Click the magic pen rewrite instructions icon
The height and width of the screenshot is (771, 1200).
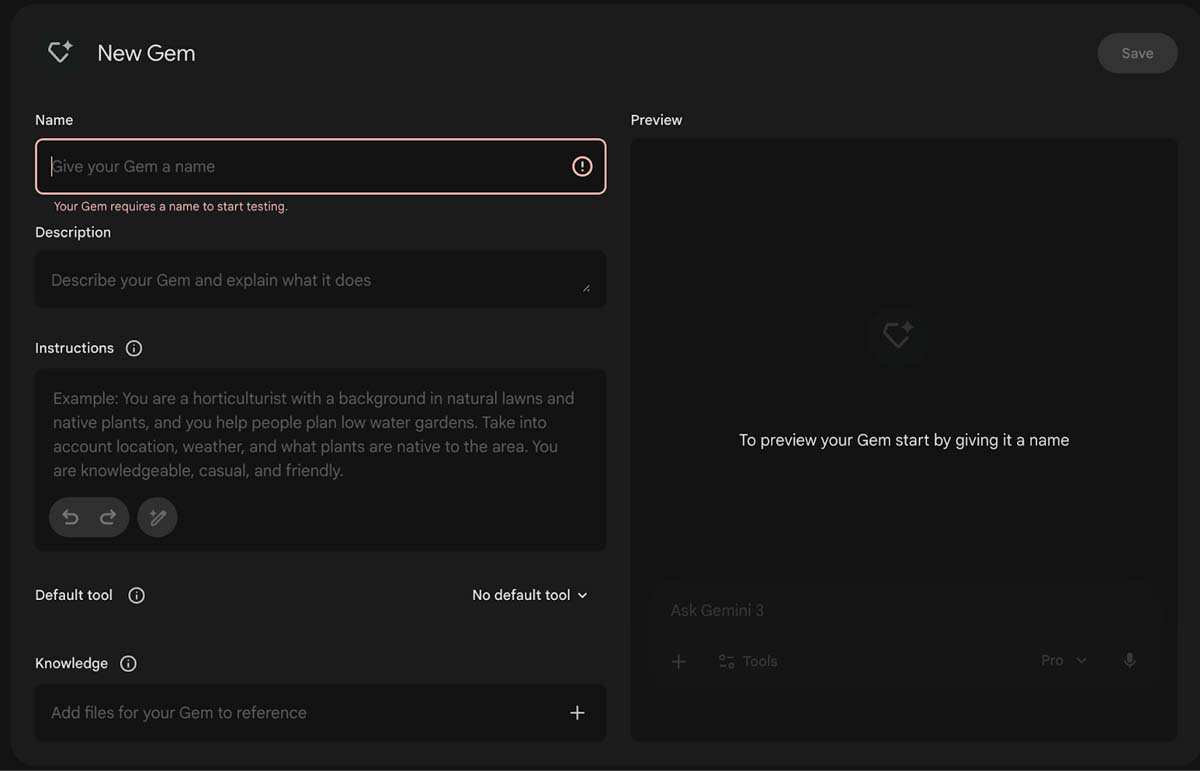(157, 517)
